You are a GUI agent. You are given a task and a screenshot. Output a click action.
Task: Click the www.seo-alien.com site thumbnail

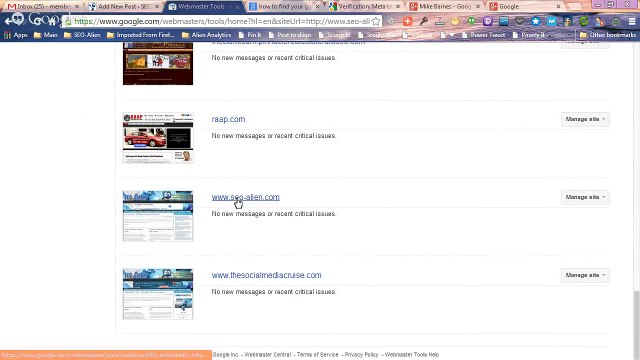point(158,216)
